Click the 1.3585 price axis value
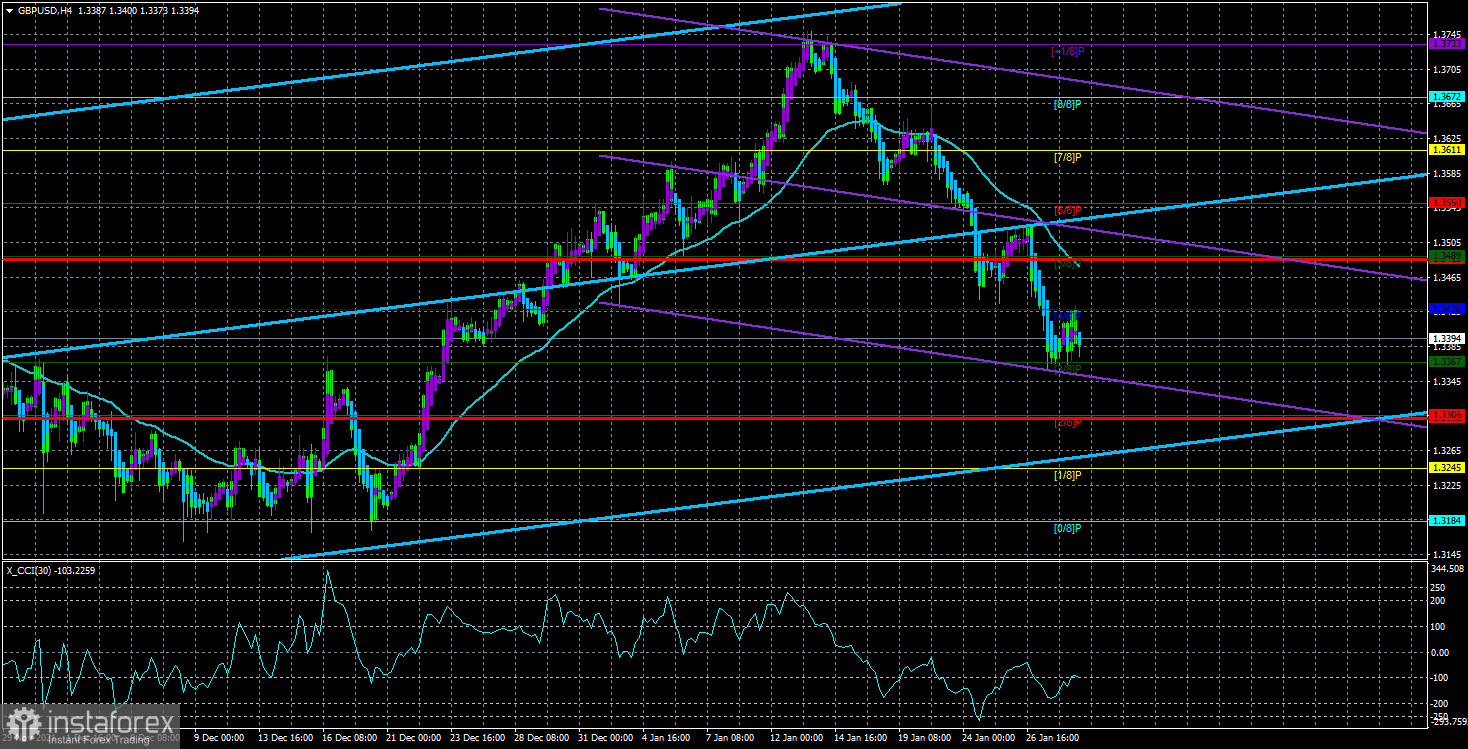Viewport: 1468px width, 749px height. tap(1446, 173)
